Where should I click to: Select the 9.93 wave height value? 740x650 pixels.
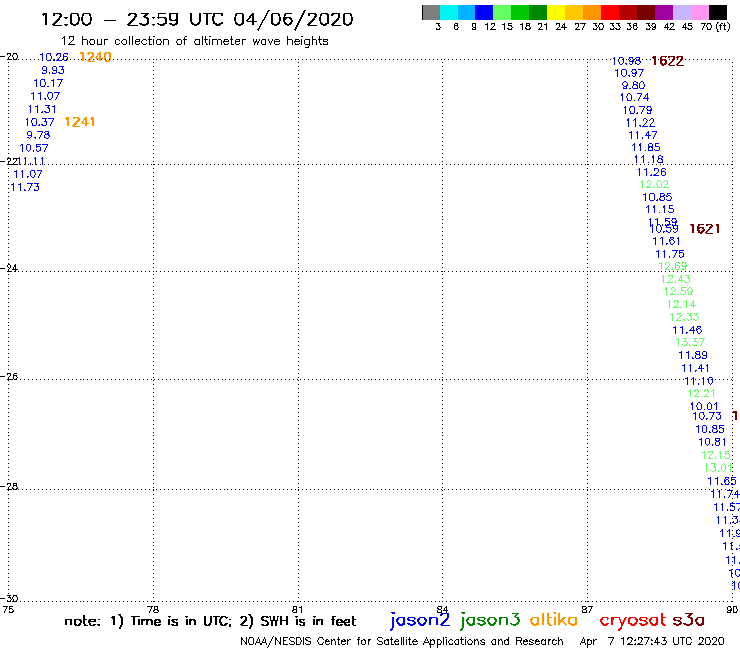tap(53, 70)
